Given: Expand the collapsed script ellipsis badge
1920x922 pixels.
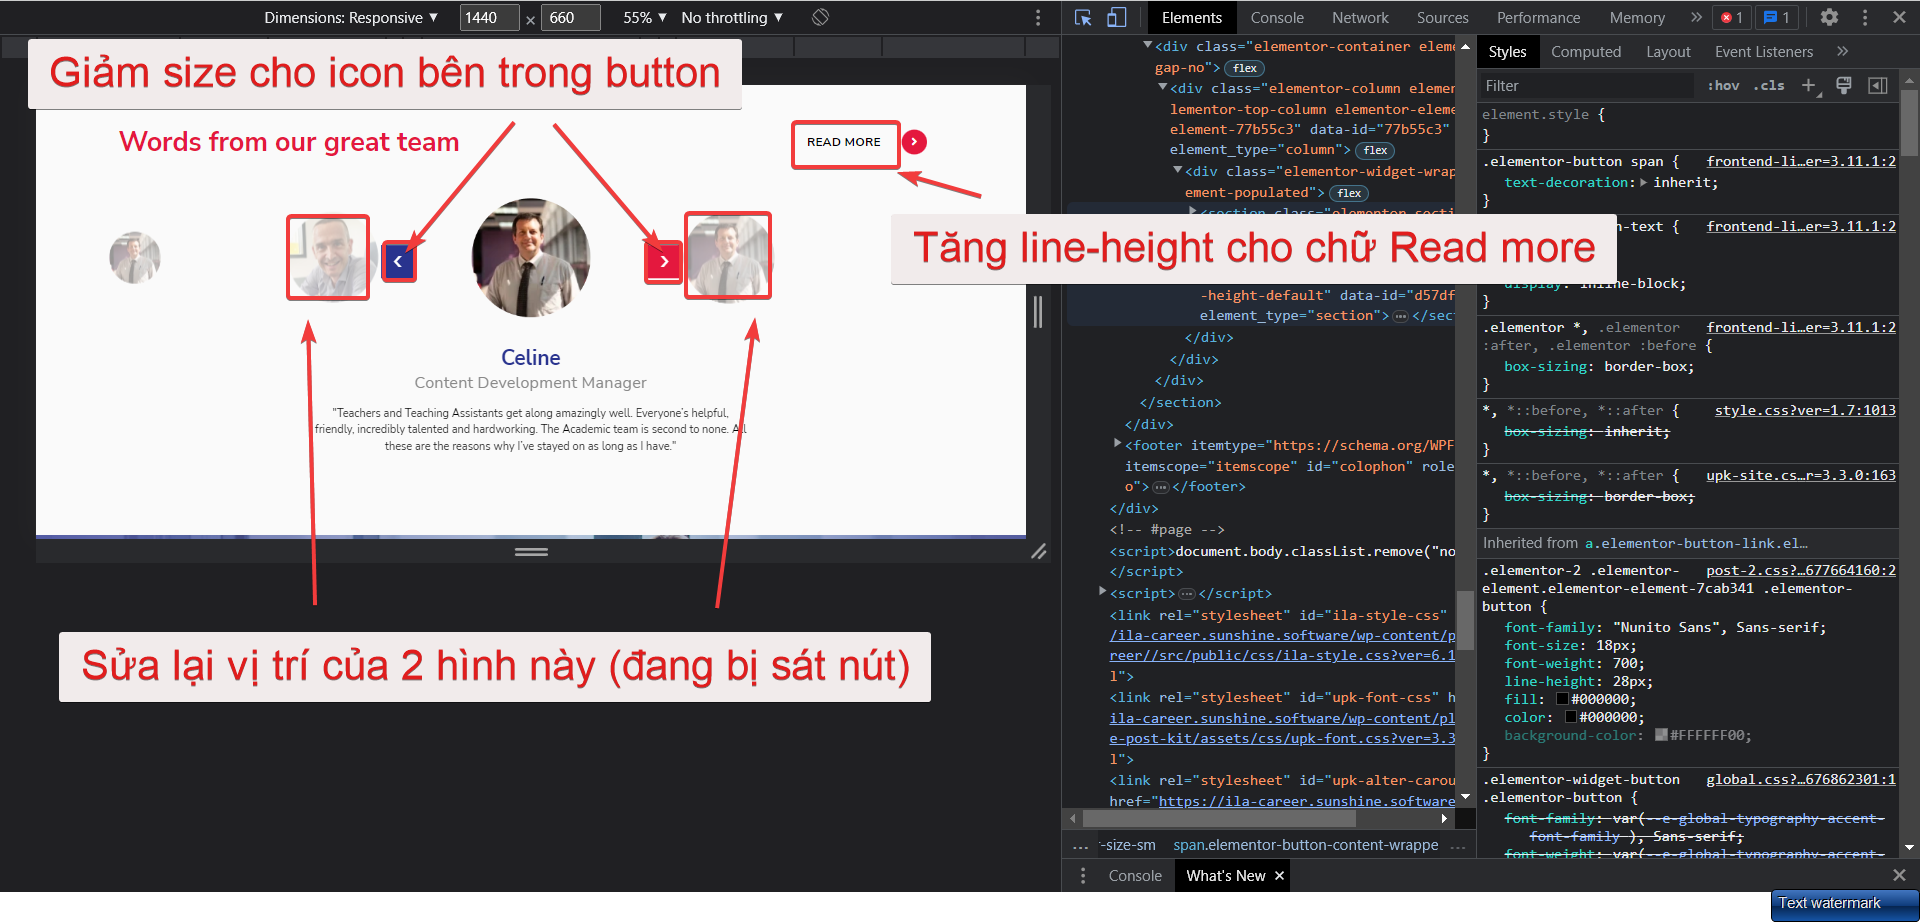Looking at the screenshot, I should (x=1187, y=594).
